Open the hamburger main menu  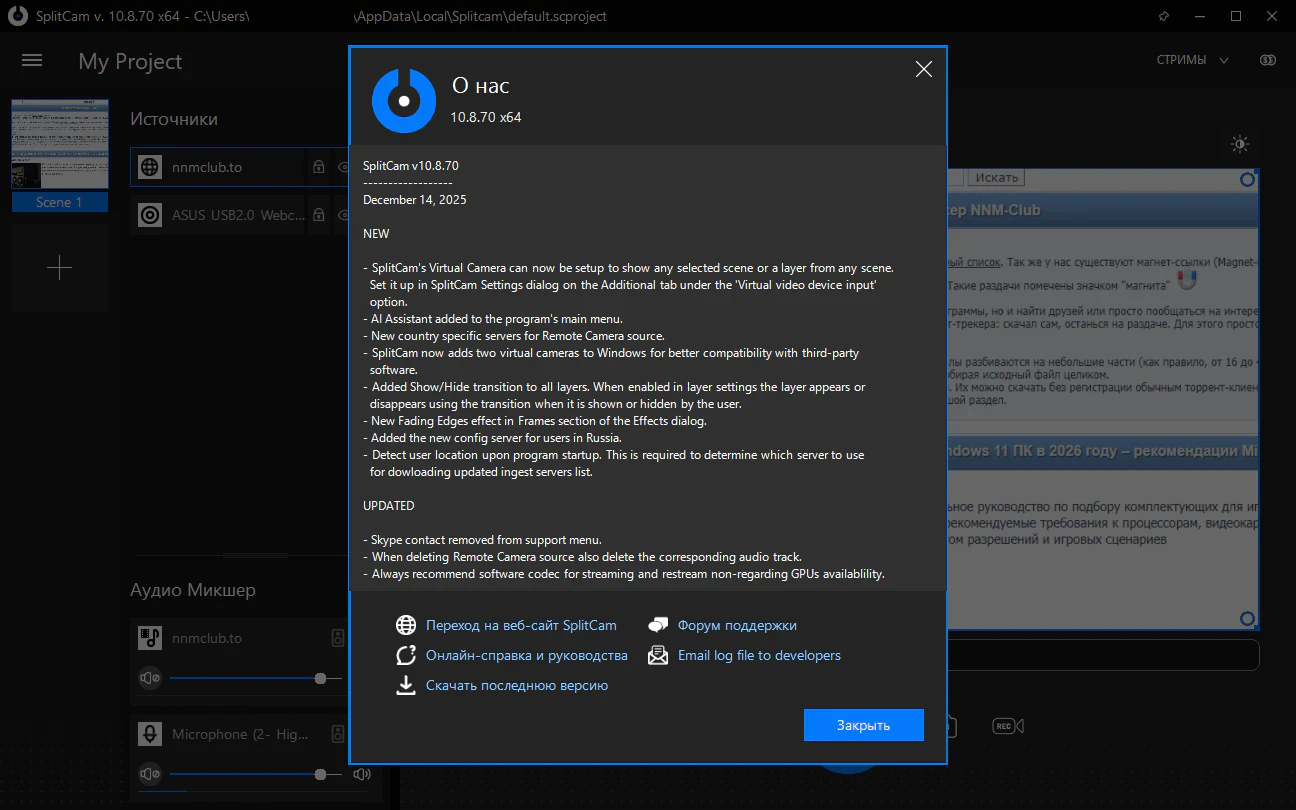pos(32,60)
